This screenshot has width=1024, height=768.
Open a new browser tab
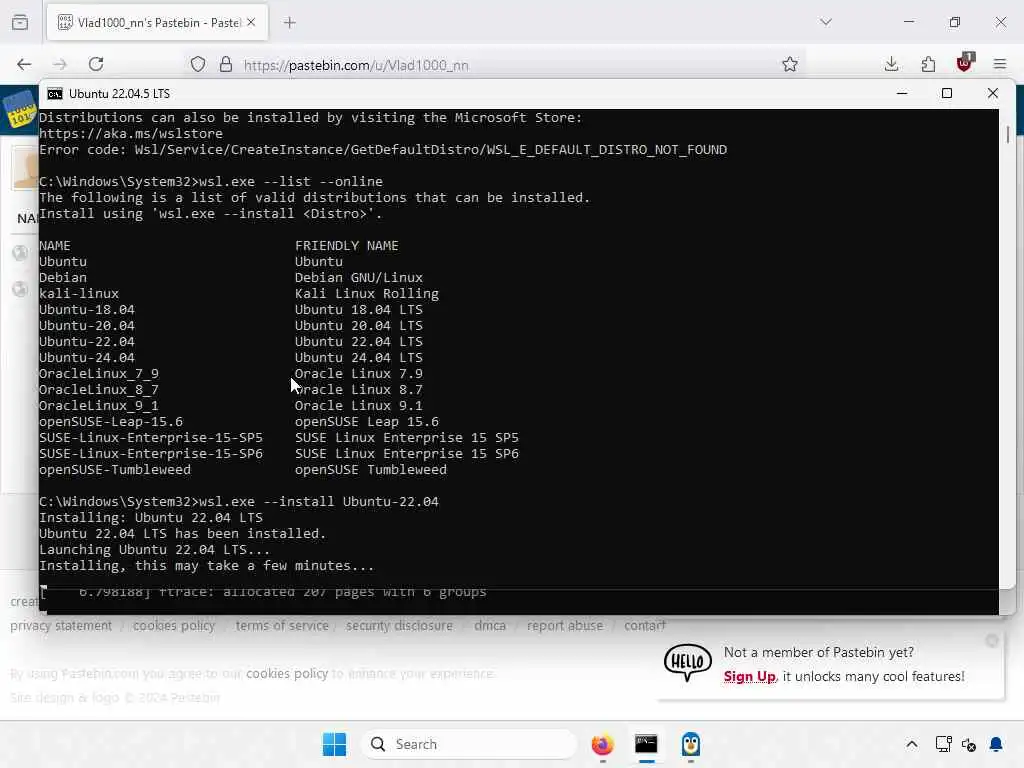click(290, 22)
